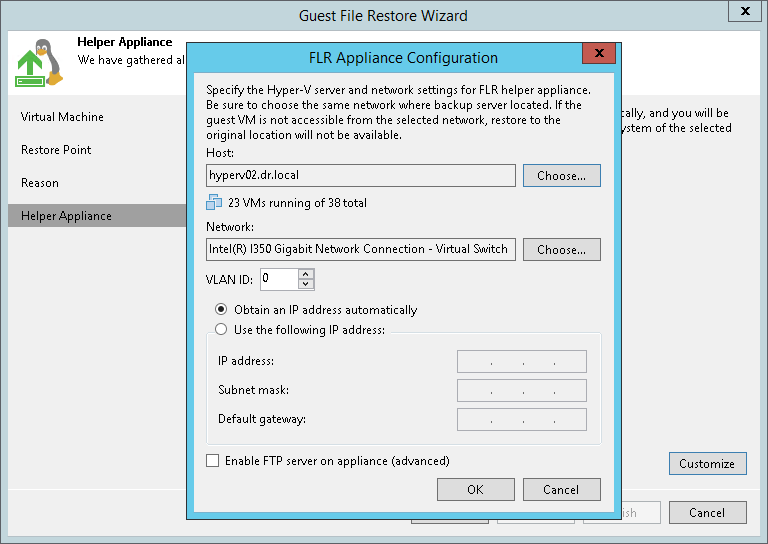
Task: Click the VMs running status icon
Action: tap(214, 203)
